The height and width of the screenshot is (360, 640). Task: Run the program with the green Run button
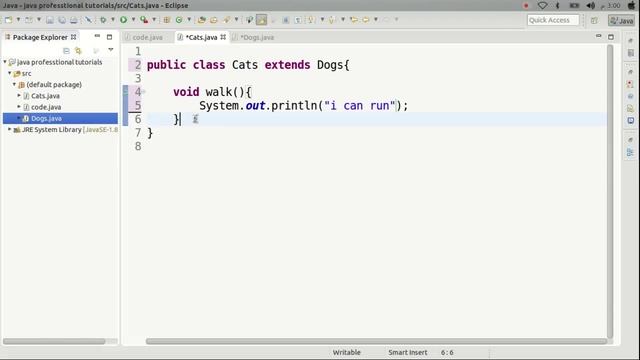click(123, 20)
